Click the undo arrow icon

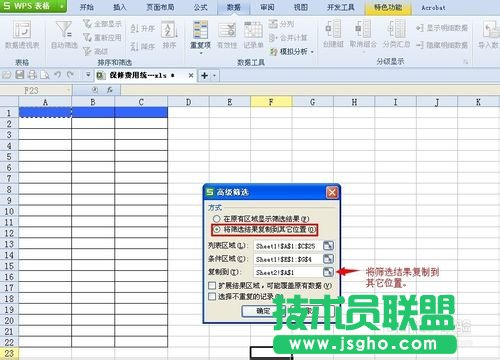click(57, 75)
